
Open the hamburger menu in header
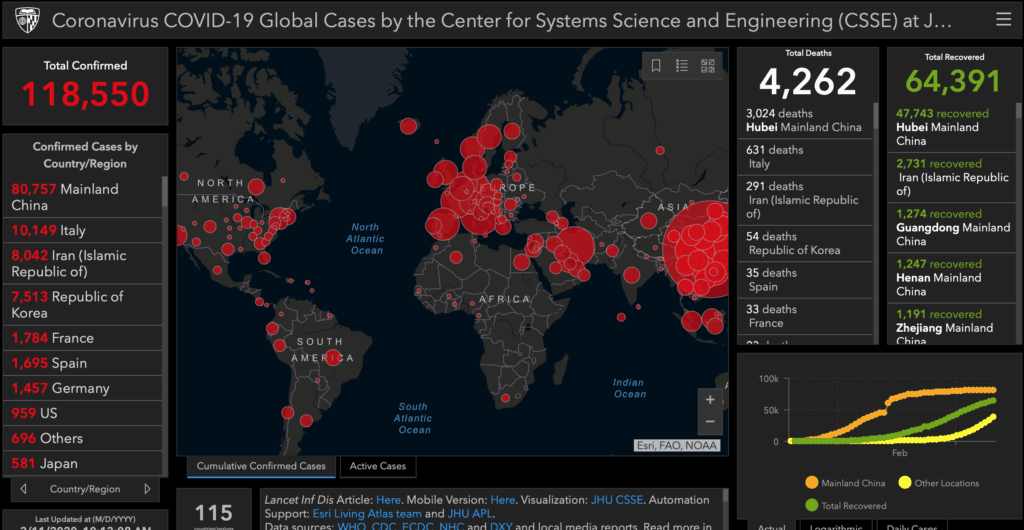tap(1003, 20)
